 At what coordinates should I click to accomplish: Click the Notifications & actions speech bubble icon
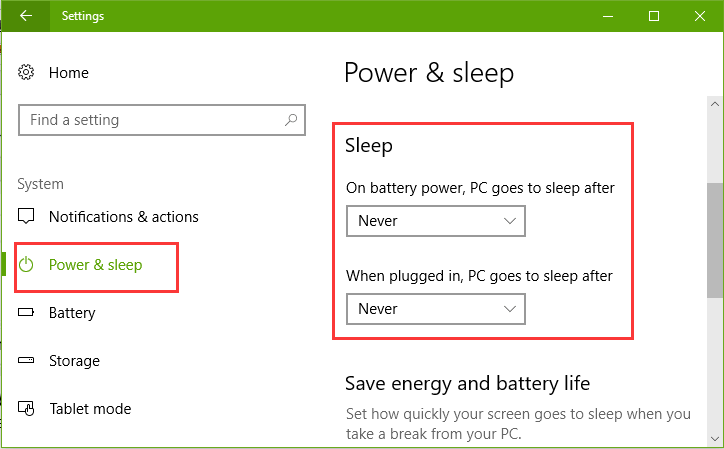[28, 217]
